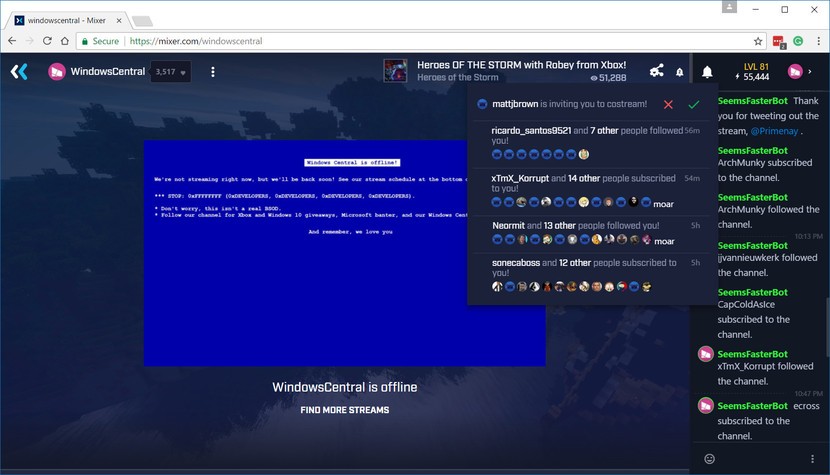
Task: Show moar subscribers in xTmX_Korrupt row
Action: (663, 204)
